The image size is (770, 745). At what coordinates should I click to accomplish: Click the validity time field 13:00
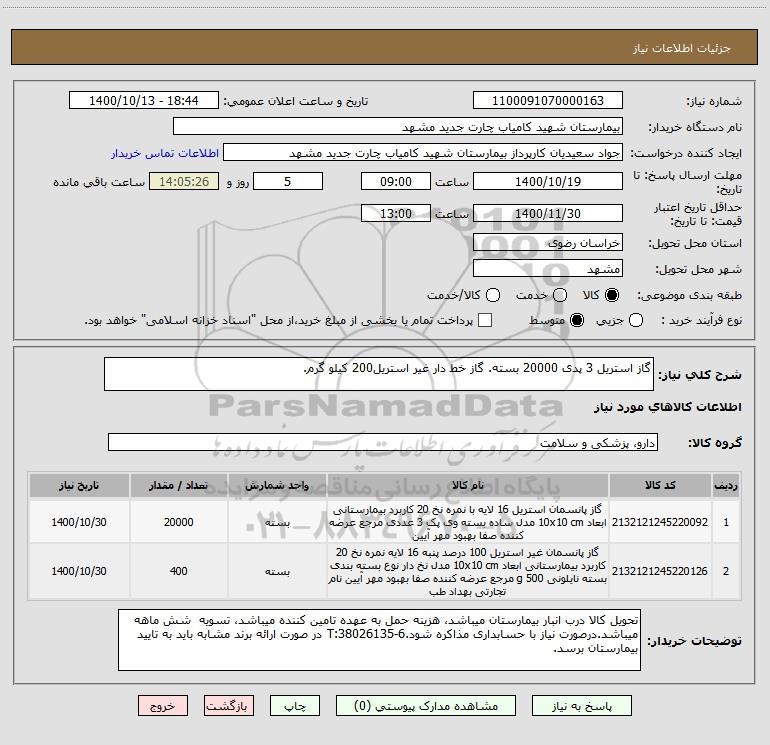[396, 214]
